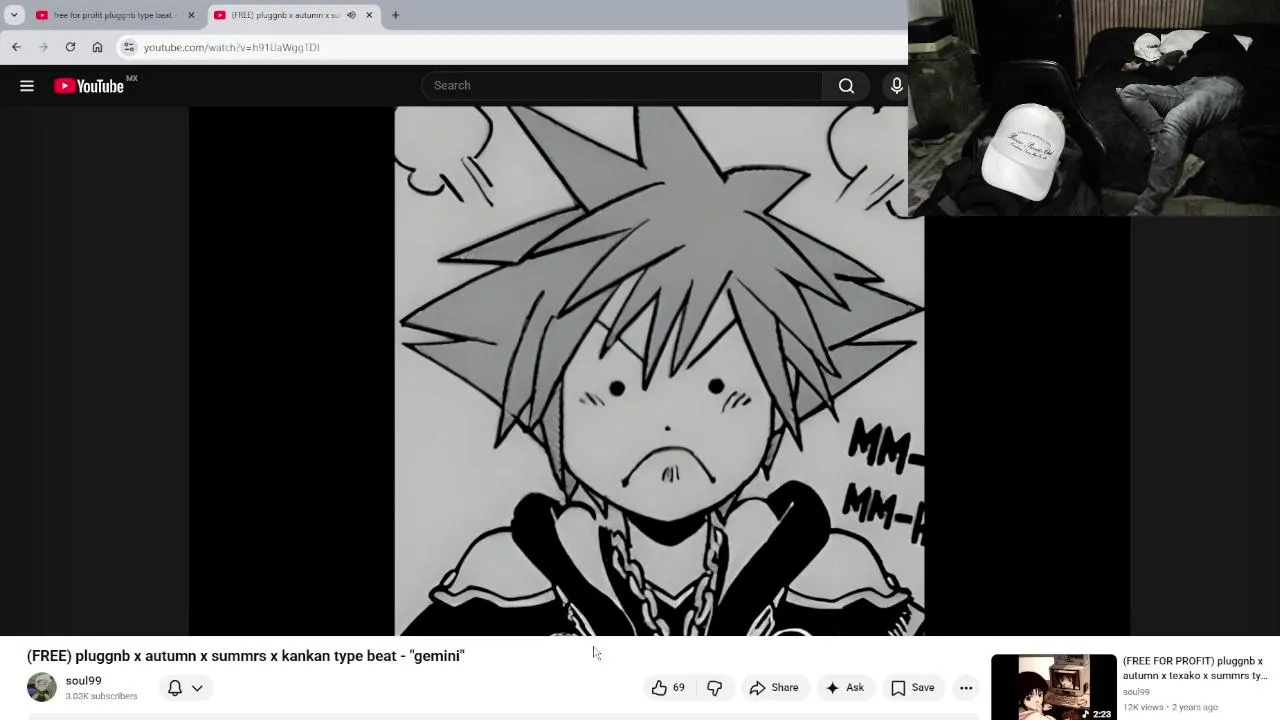
Task: Switch to the 'free for profit pluggnb' tab
Action: pos(113,15)
